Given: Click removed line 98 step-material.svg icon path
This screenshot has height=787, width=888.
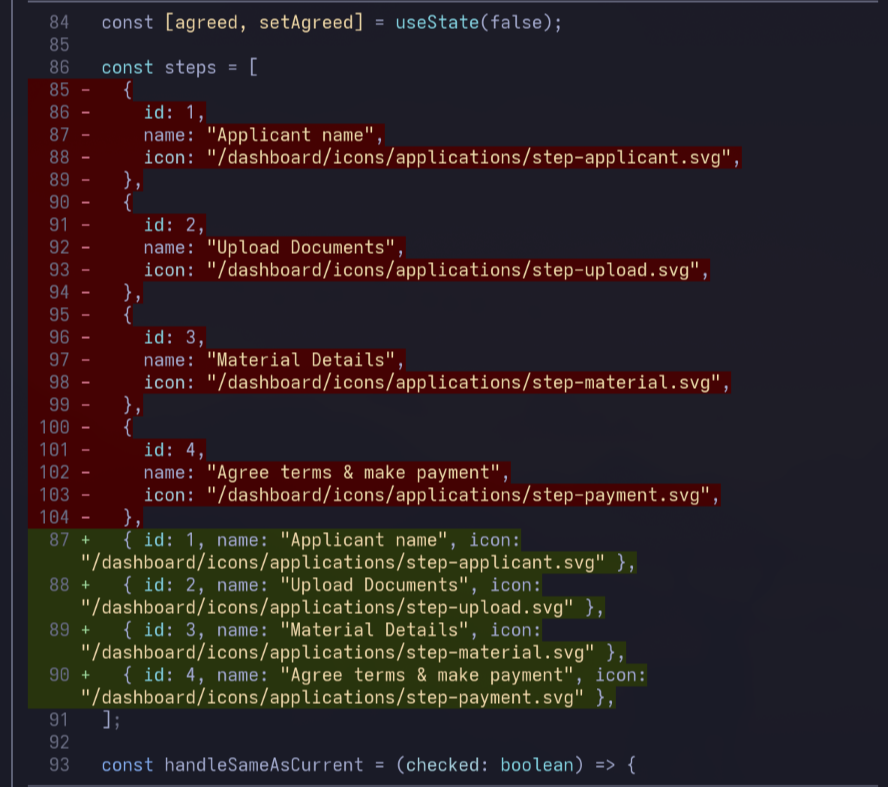Looking at the screenshot, I should click(437, 383).
